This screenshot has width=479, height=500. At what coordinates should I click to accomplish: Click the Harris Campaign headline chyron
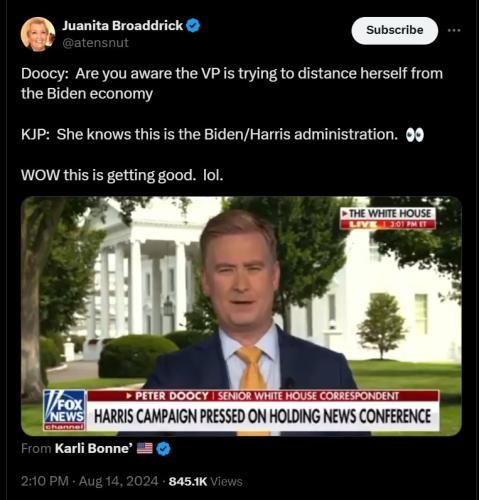263,416
